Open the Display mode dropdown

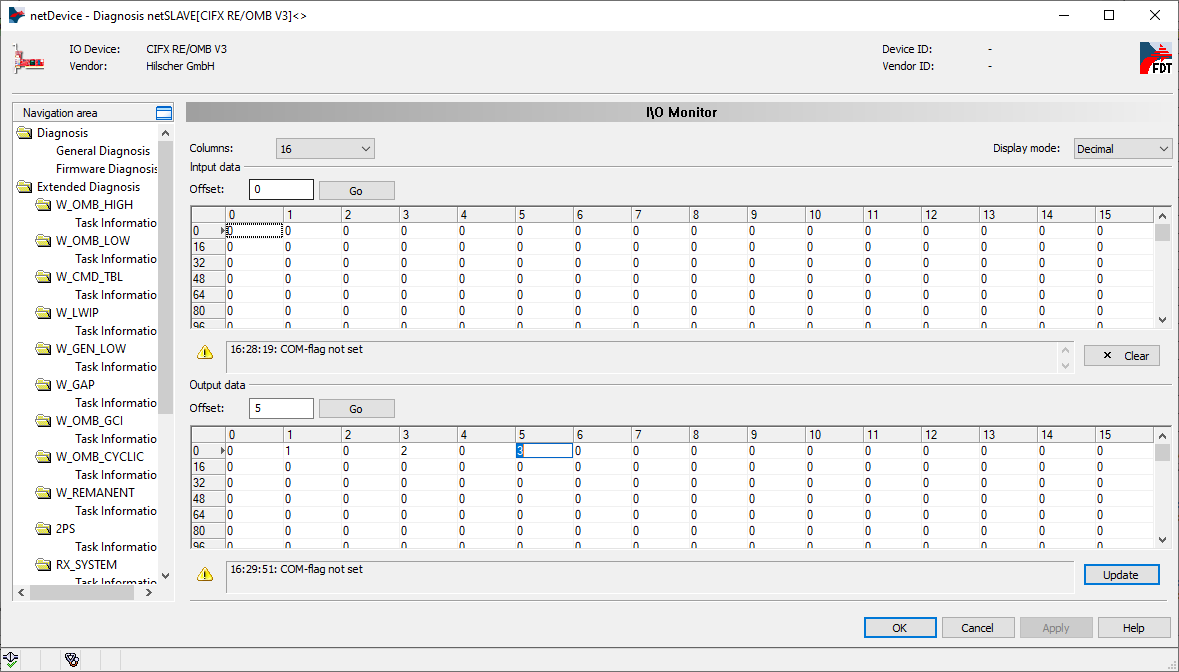(x=1121, y=149)
